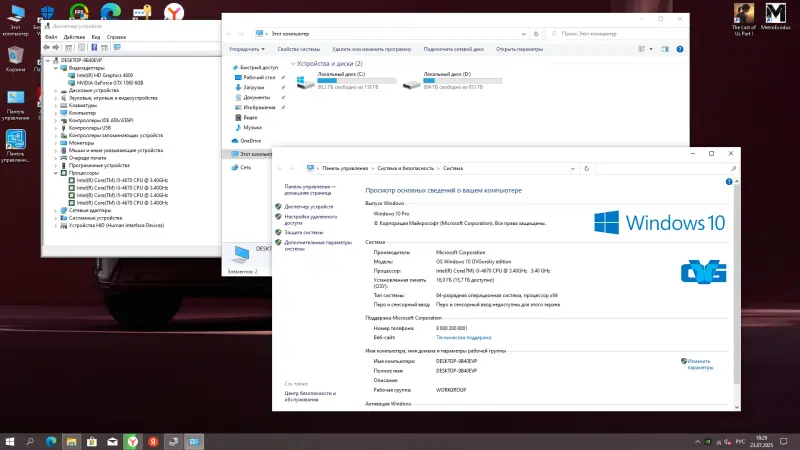Click the scan hardware monitor icon in Device Manager toolbar
Viewport: 800px width, 450px height.
pos(117,47)
